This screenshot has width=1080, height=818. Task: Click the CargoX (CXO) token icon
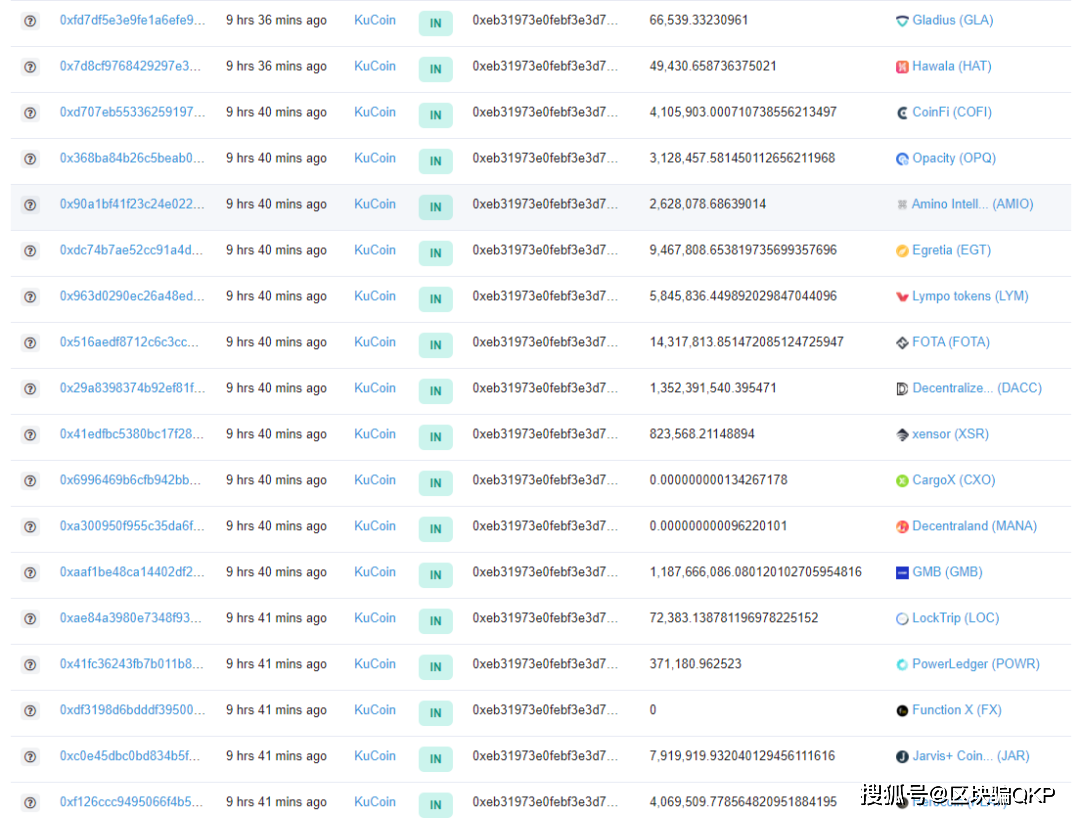[x=902, y=481]
